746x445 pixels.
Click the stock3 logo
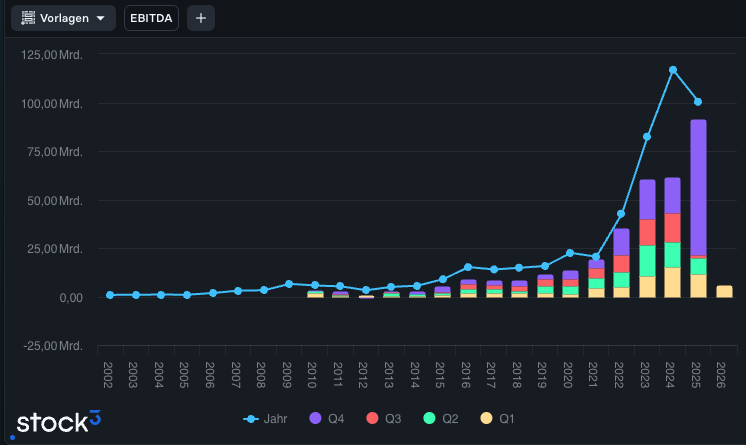[59, 422]
